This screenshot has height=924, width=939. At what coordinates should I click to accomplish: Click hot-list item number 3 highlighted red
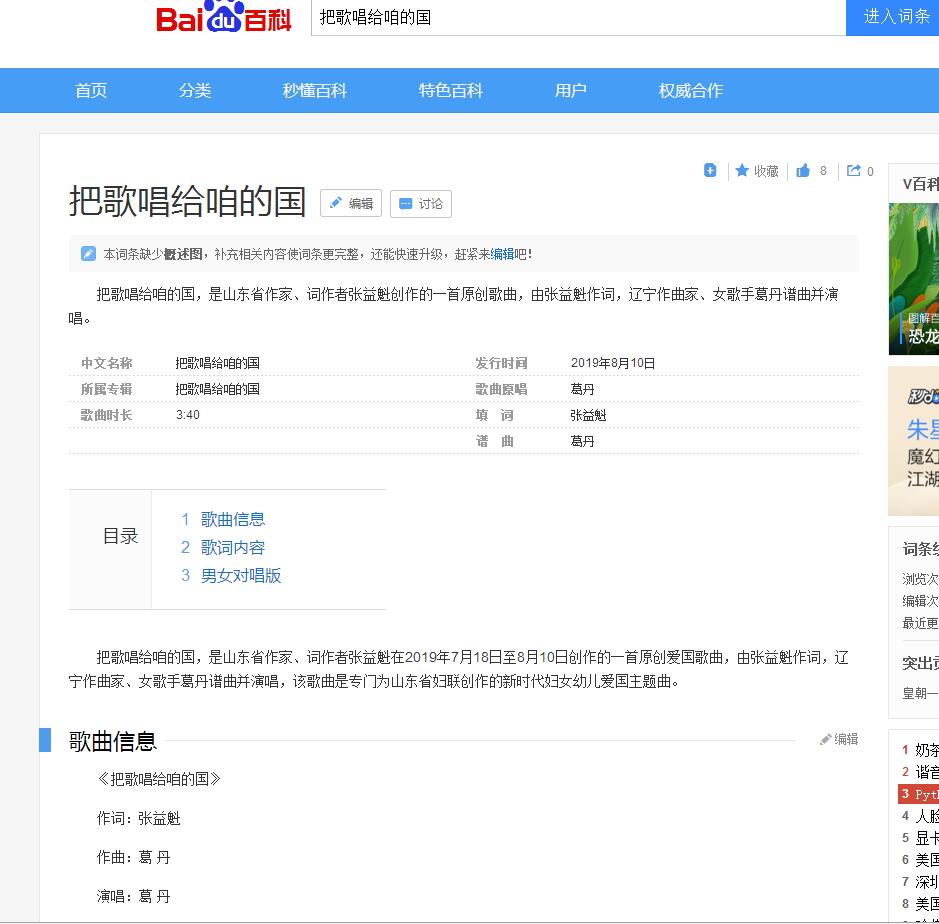[919, 794]
